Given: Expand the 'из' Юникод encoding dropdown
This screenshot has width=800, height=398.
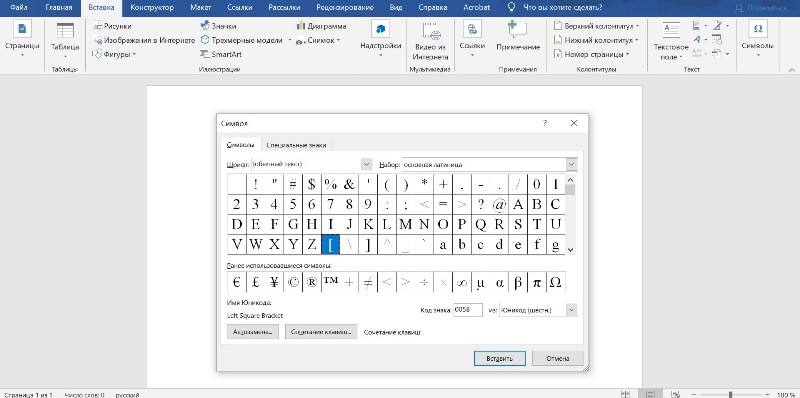Looking at the screenshot, I should [571, 310].
